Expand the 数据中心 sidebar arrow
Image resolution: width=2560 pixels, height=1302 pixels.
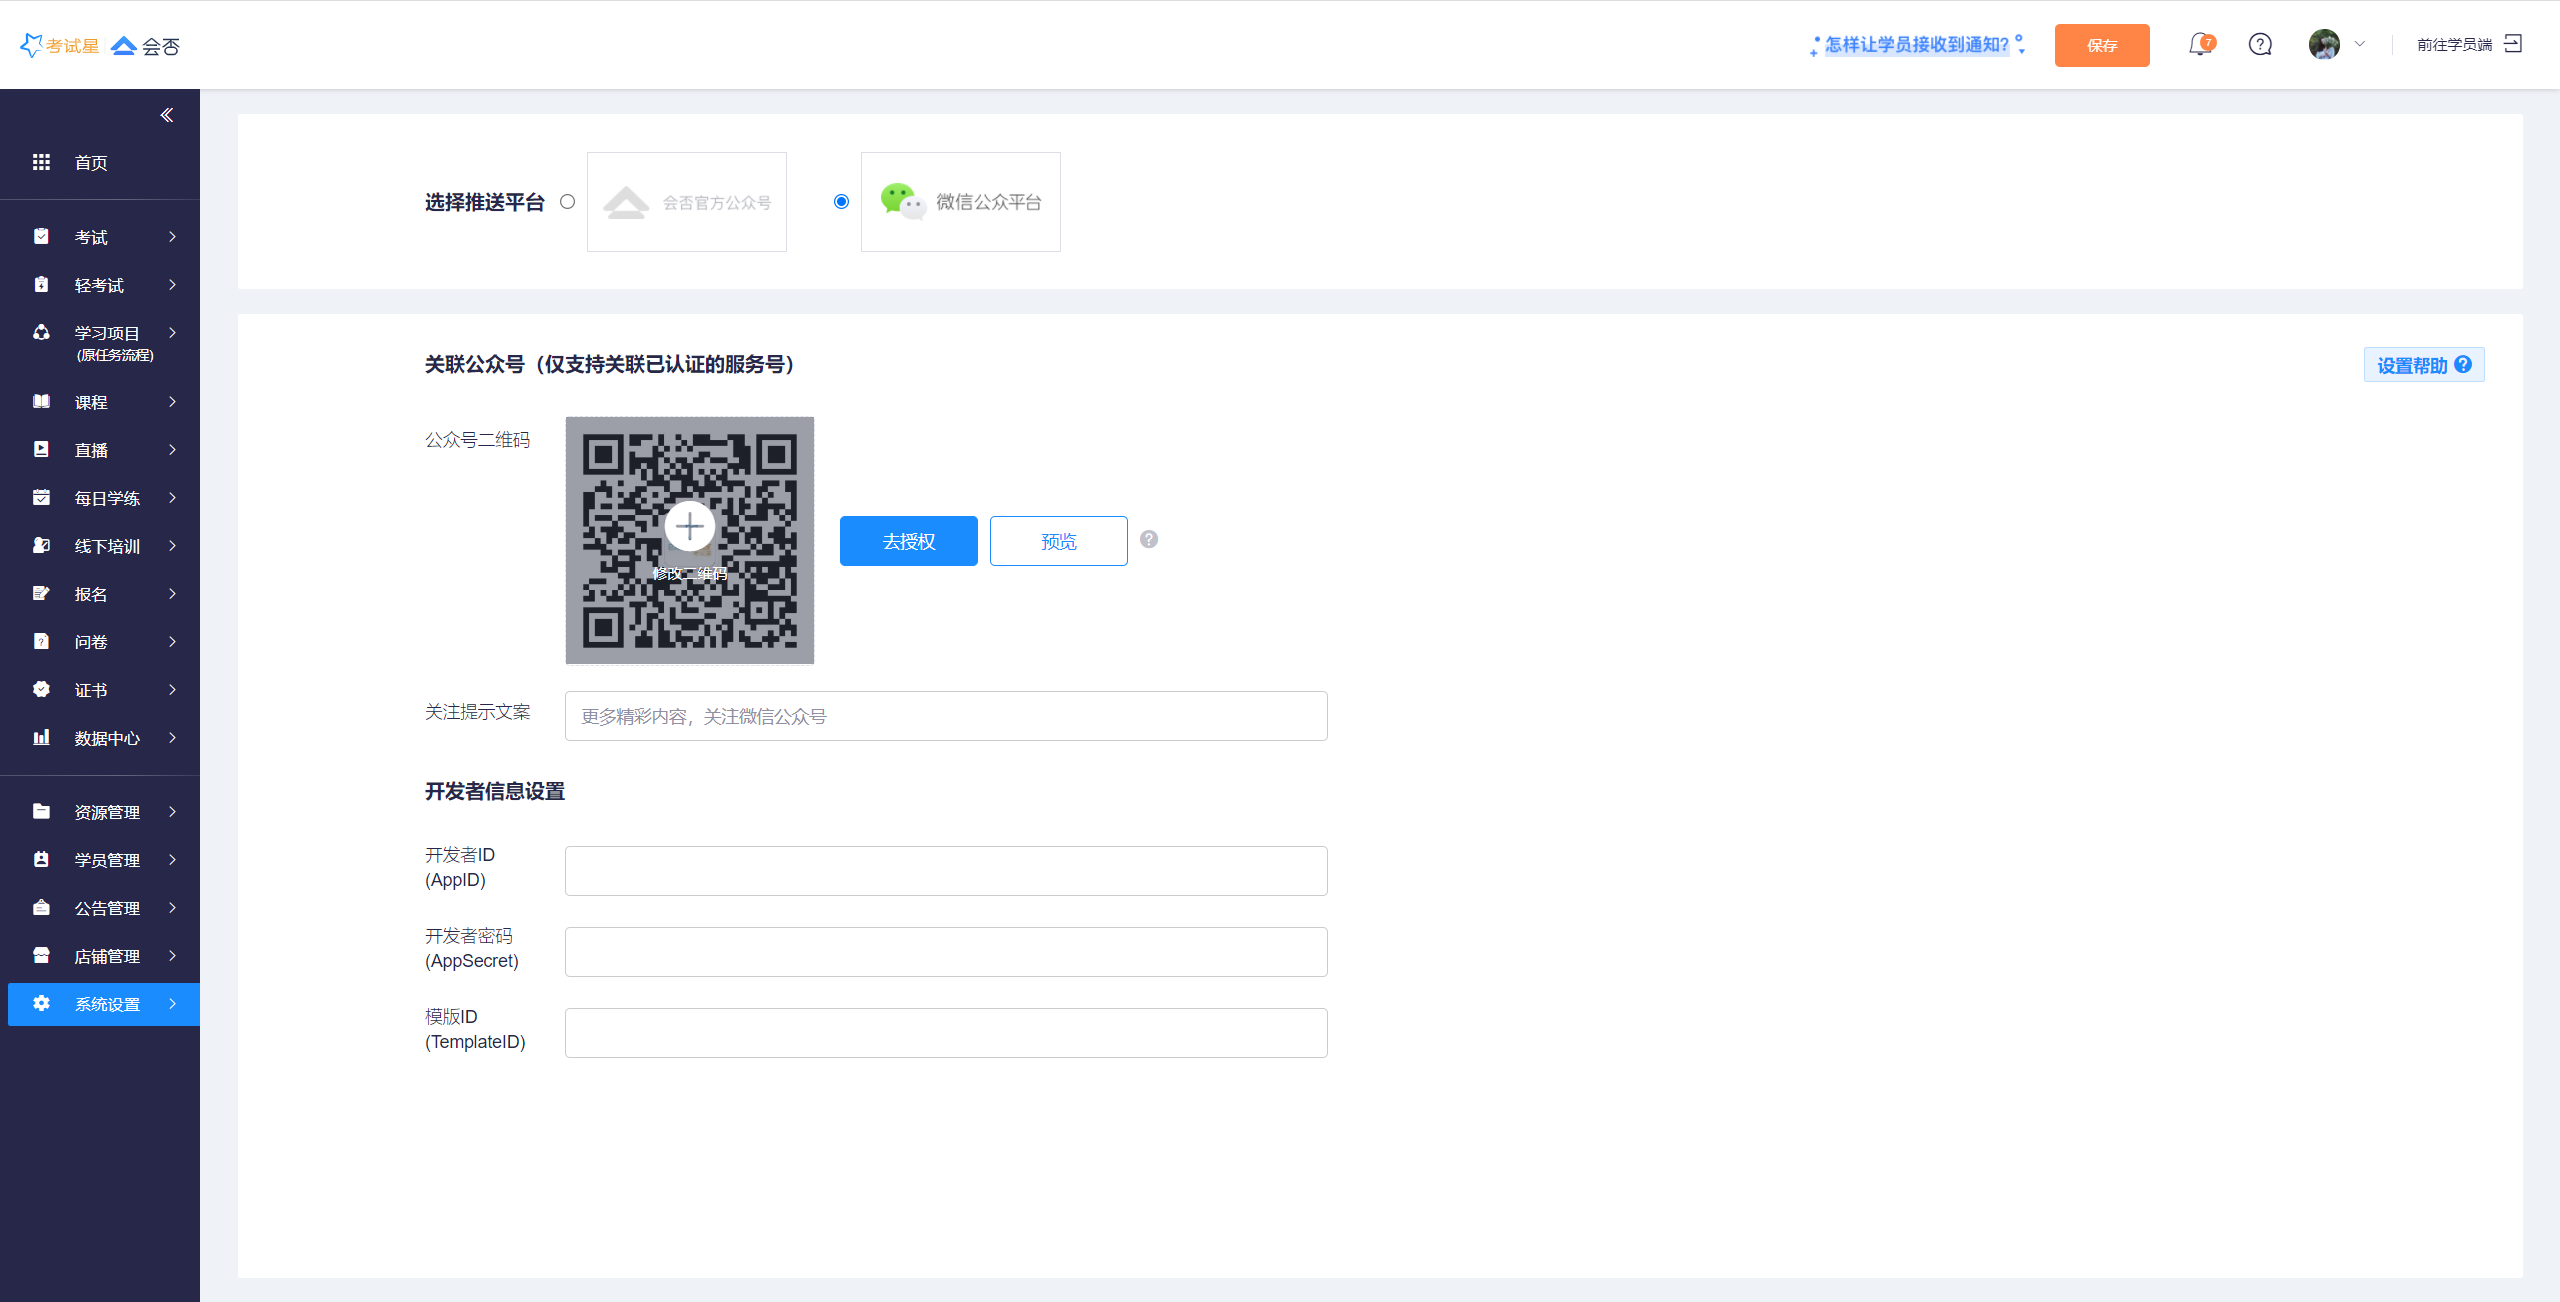point(173,738)
